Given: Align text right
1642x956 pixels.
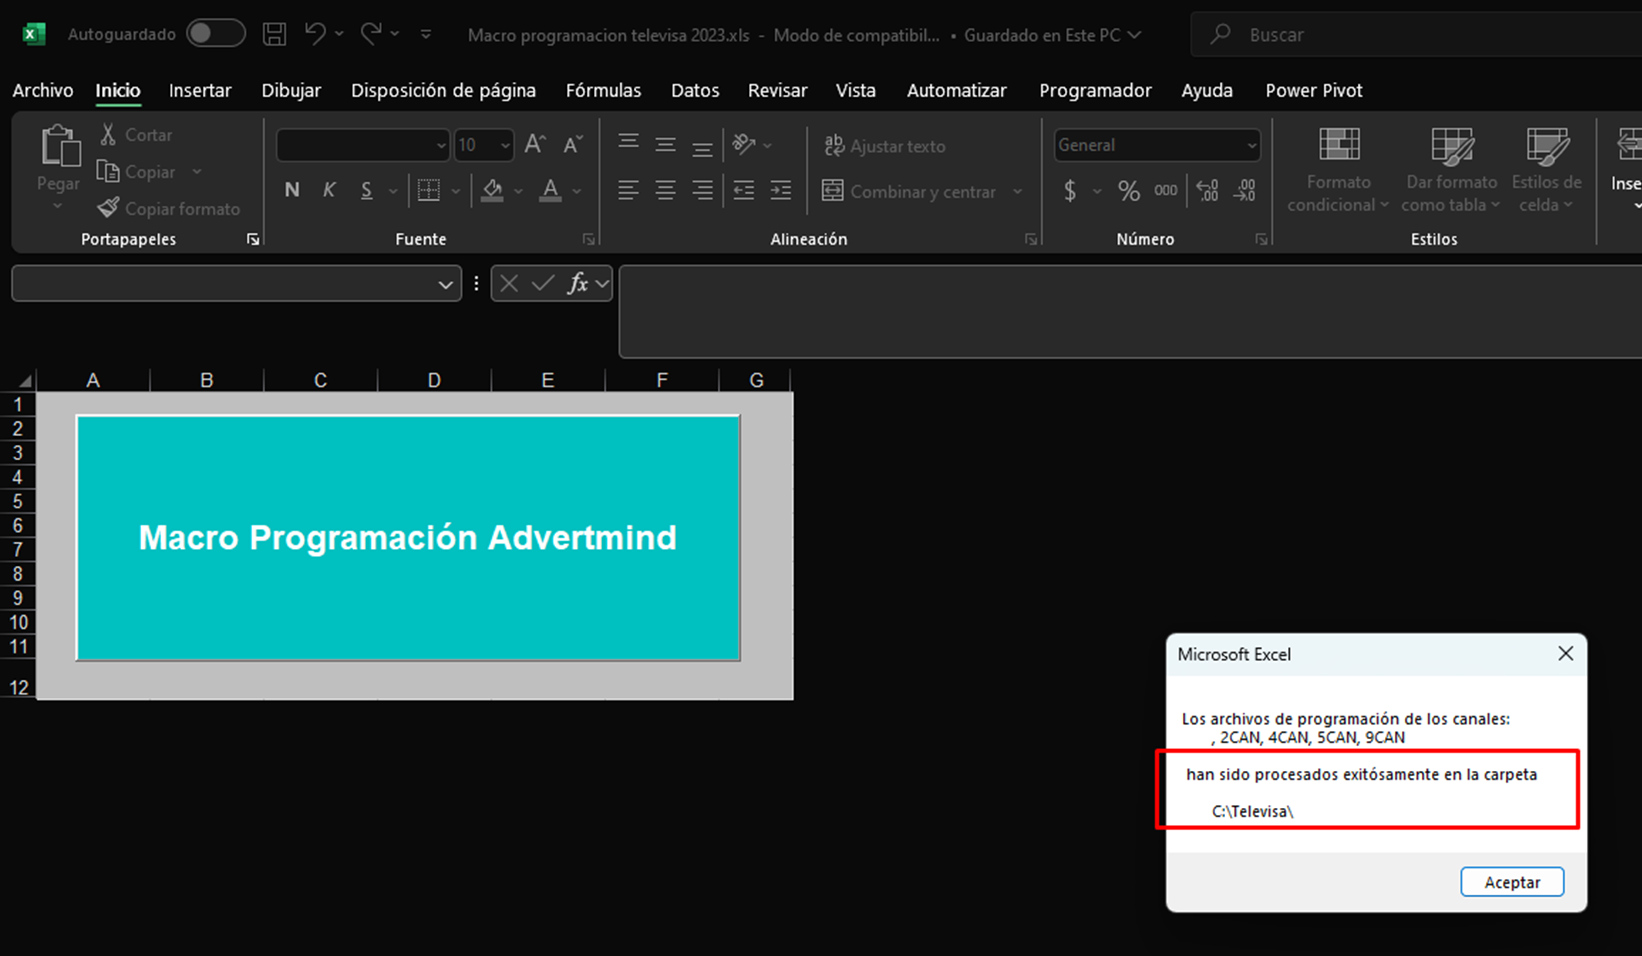Looking at the screenshot, I should click(703, 190).
